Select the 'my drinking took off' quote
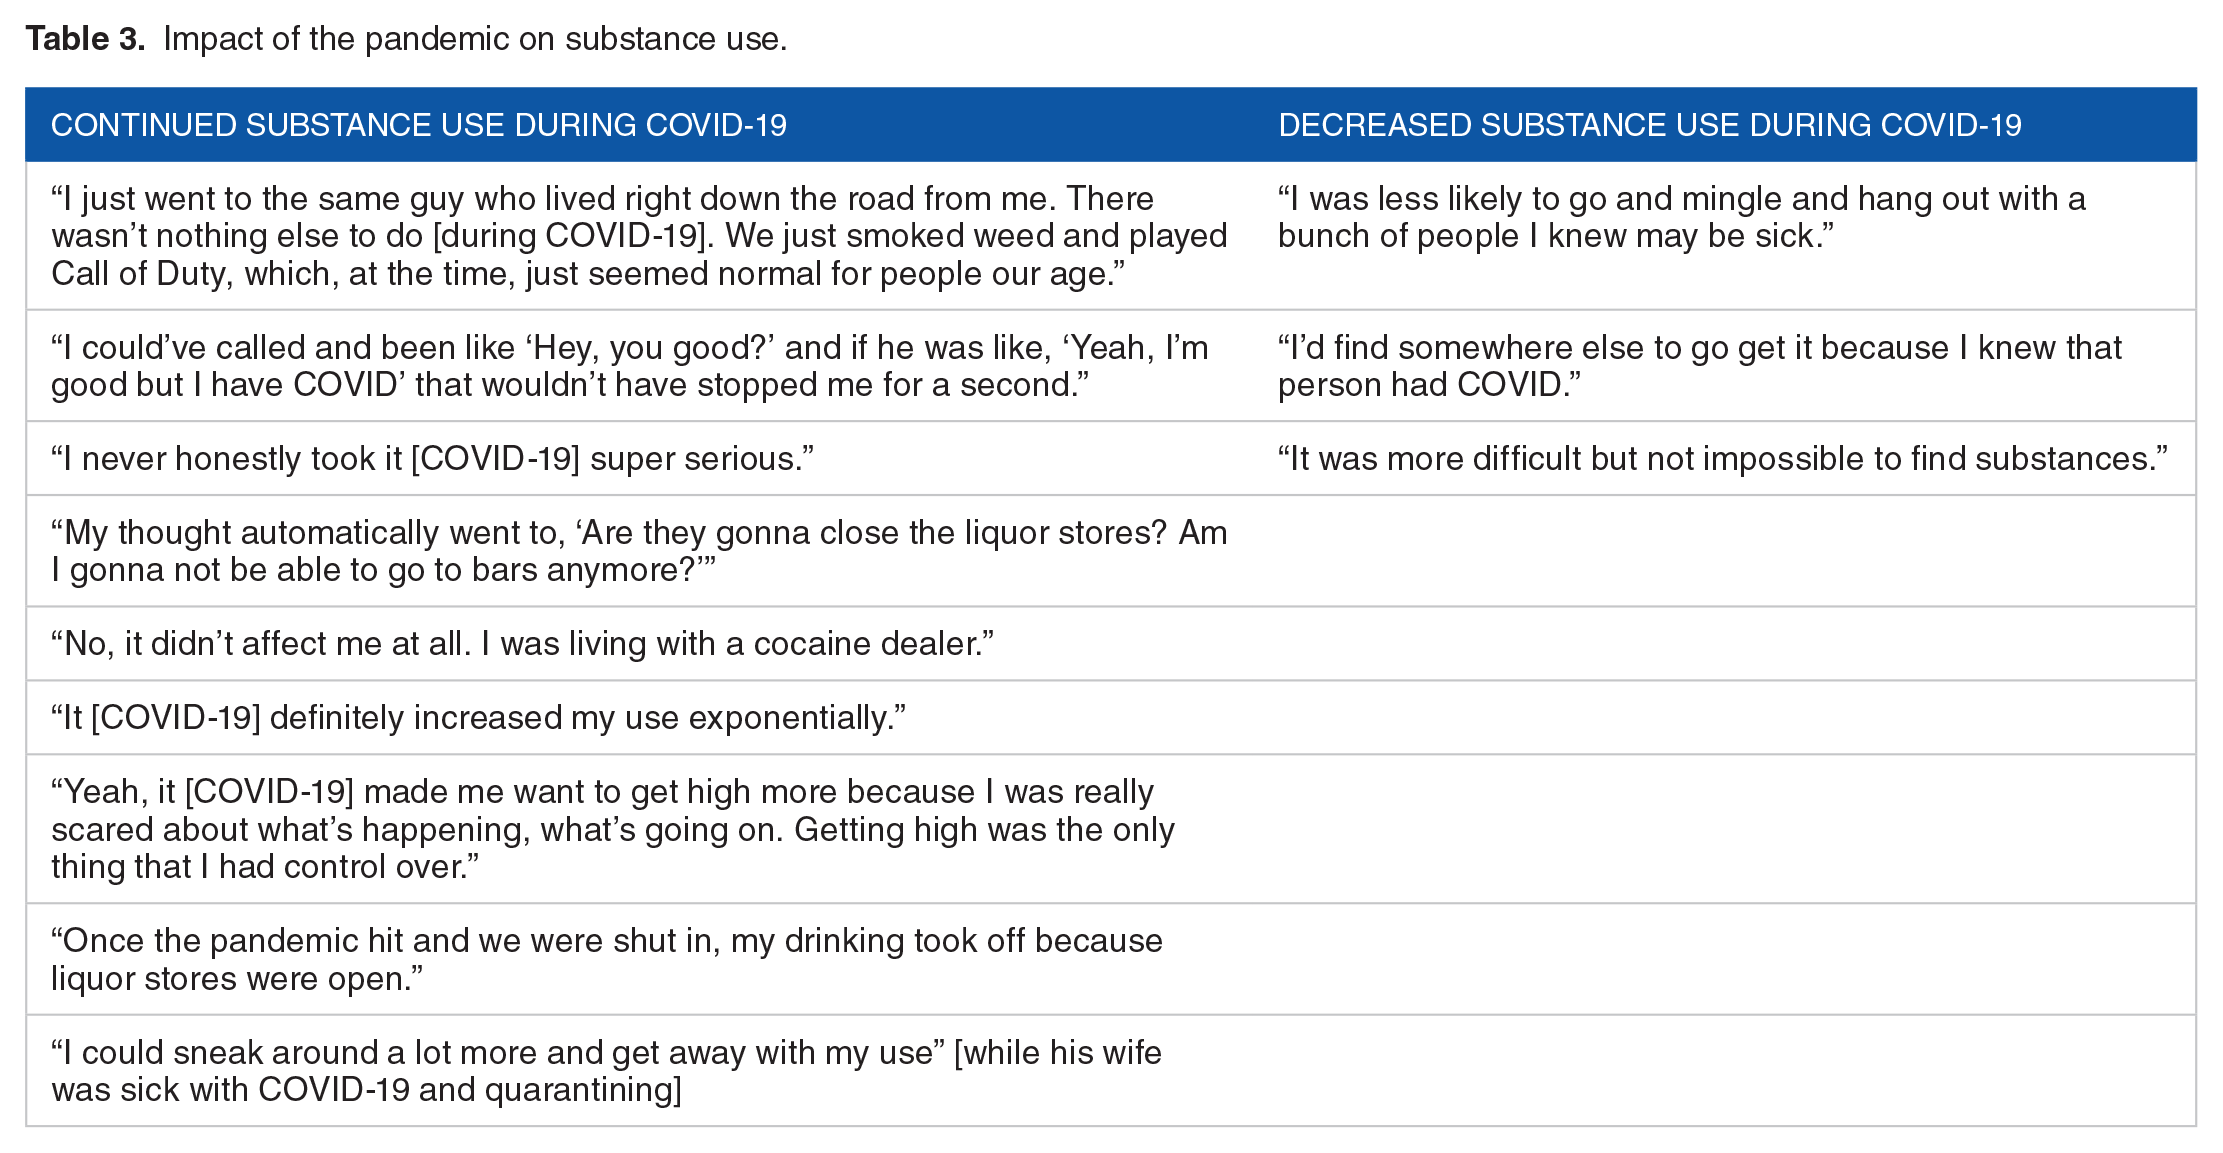Viewport: 2223px width, 1153px height. (x=607, y=960)
